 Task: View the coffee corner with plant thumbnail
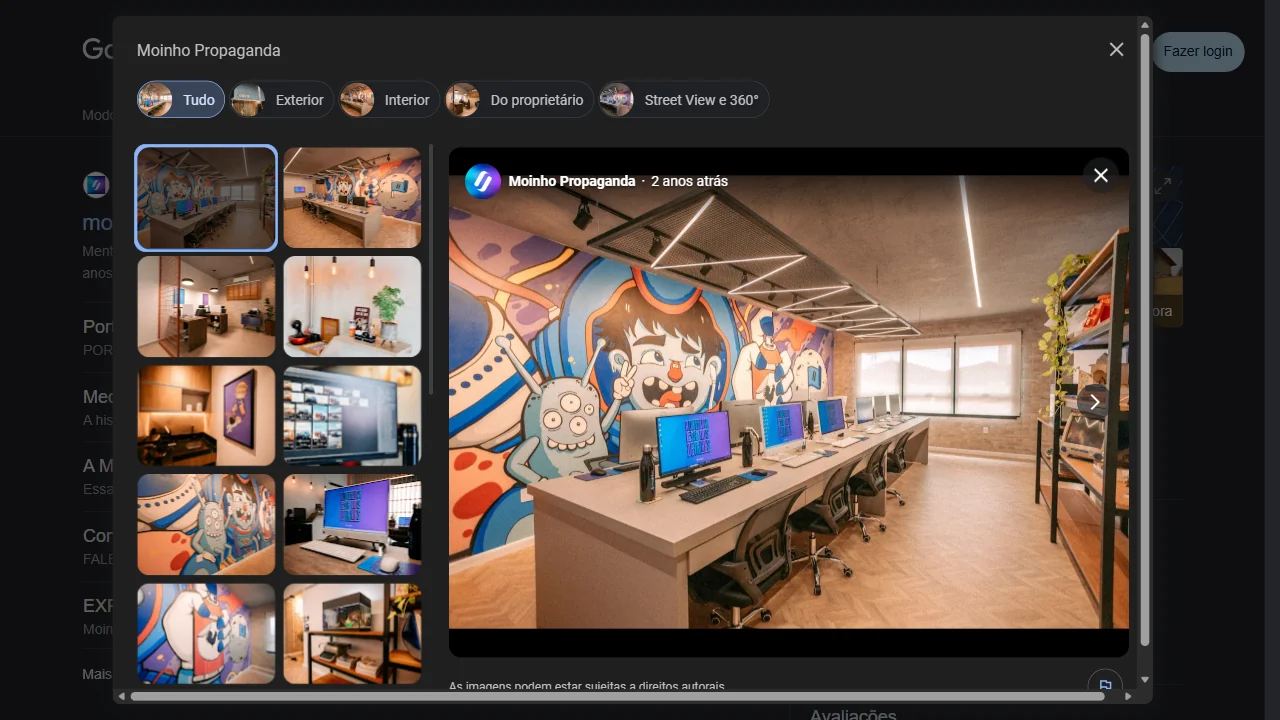[352, 307]
